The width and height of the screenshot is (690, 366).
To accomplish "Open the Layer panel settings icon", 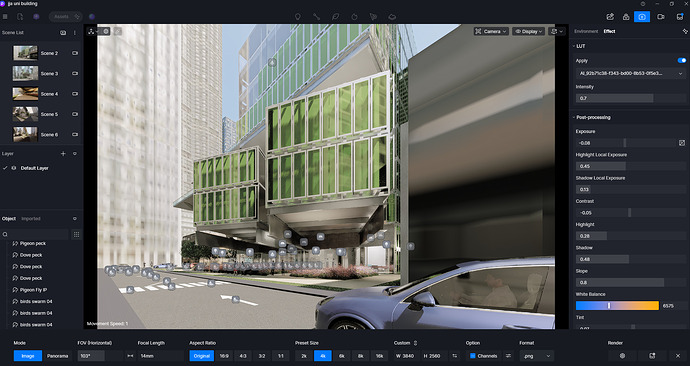I will pyautogui.click(x=75, y=154).
